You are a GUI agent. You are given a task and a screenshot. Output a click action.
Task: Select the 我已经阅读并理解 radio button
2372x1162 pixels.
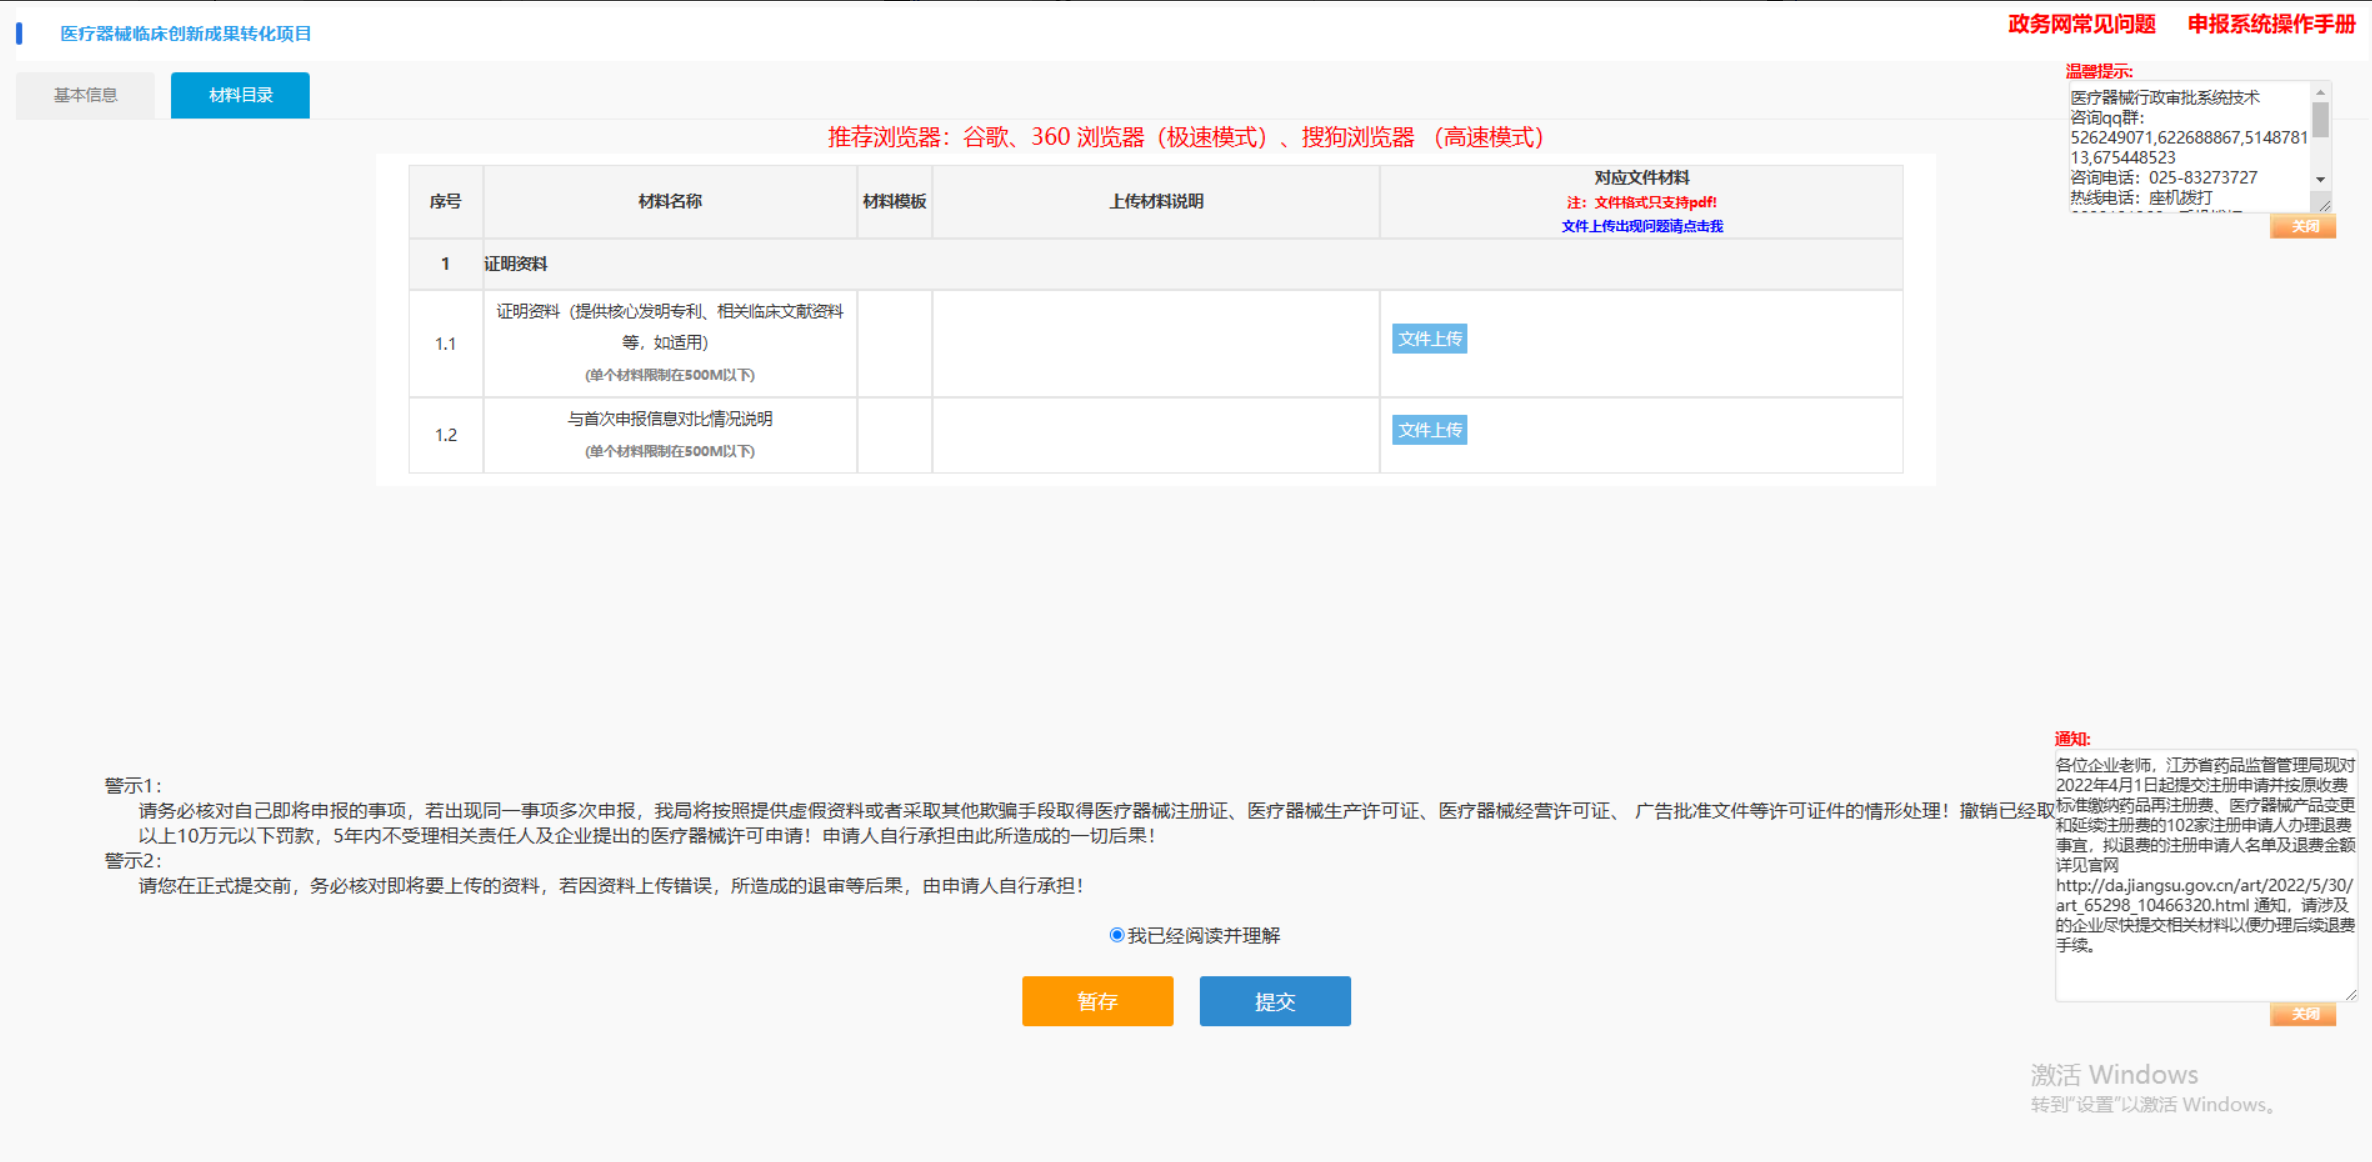[1116, 935]
